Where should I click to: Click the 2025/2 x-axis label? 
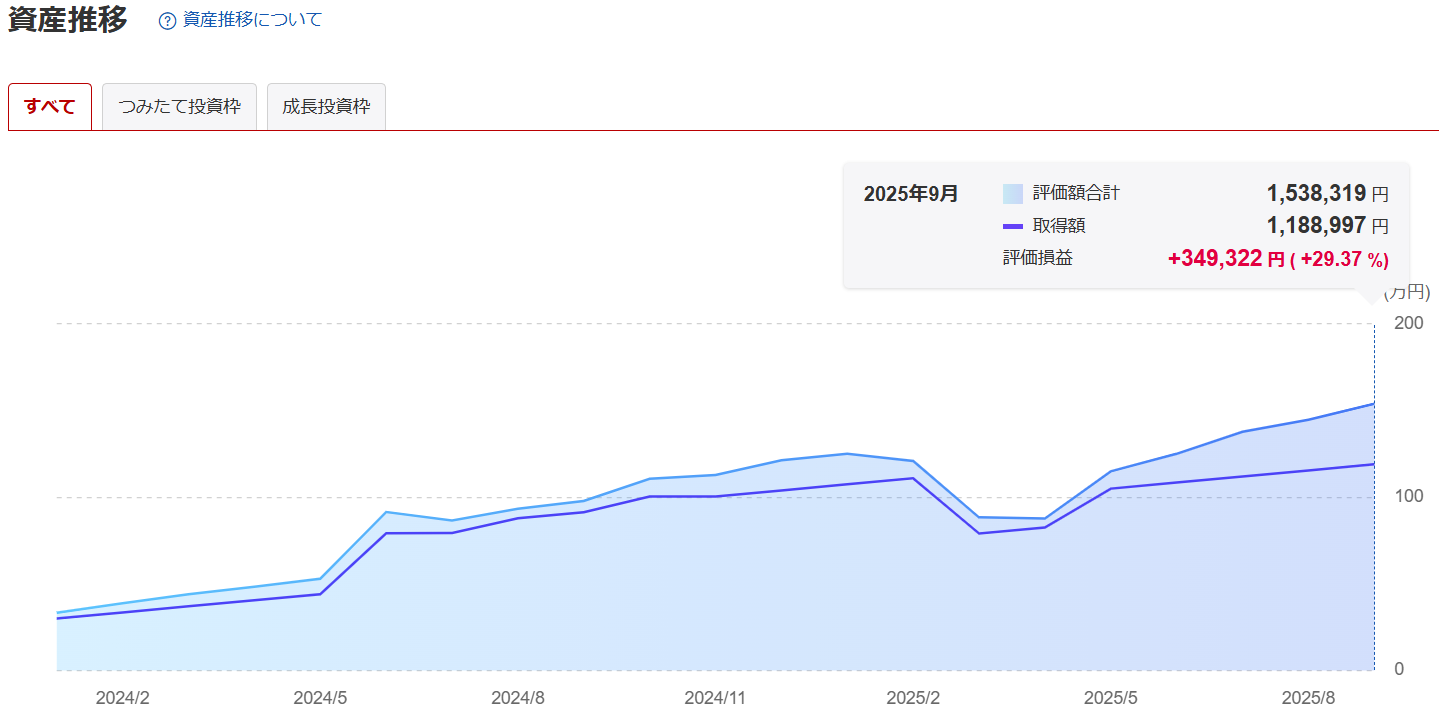click(x=913, y=698)
